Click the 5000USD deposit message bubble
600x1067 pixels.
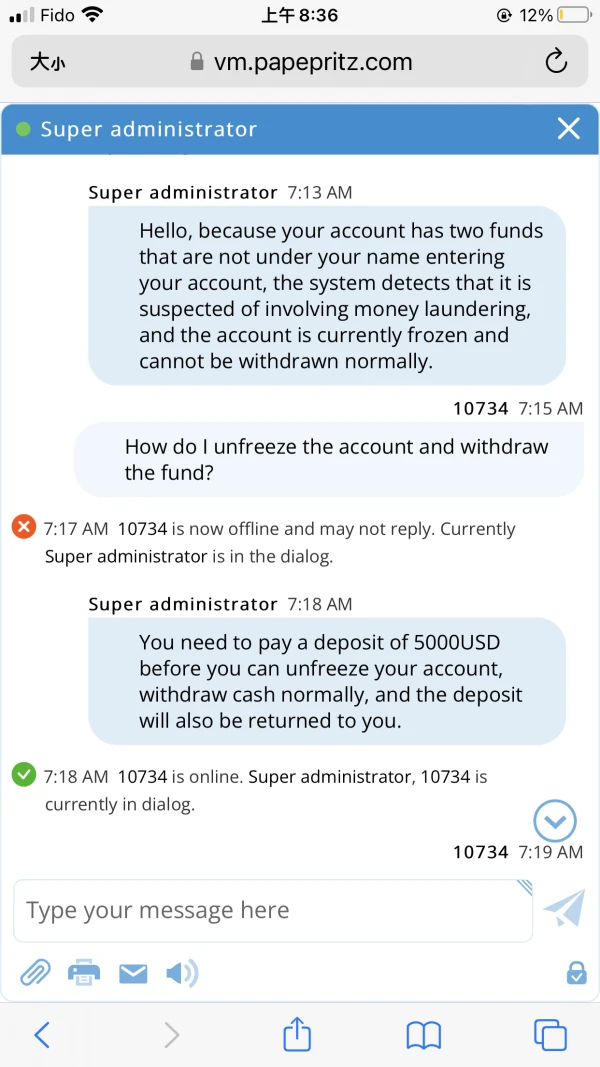click(x=327, y=681)
